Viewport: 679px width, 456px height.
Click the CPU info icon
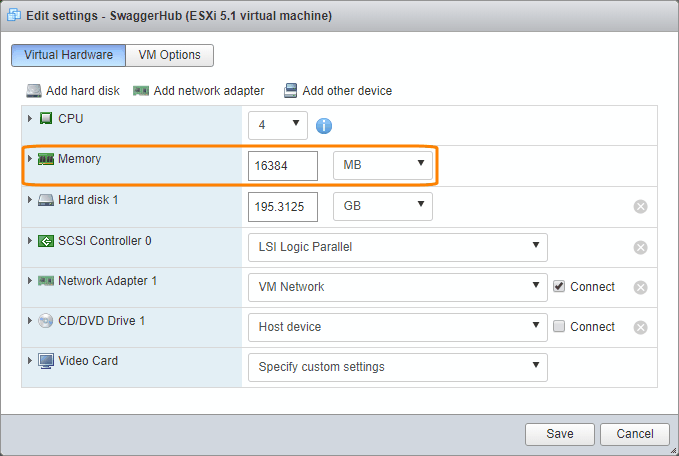(324, 126)
